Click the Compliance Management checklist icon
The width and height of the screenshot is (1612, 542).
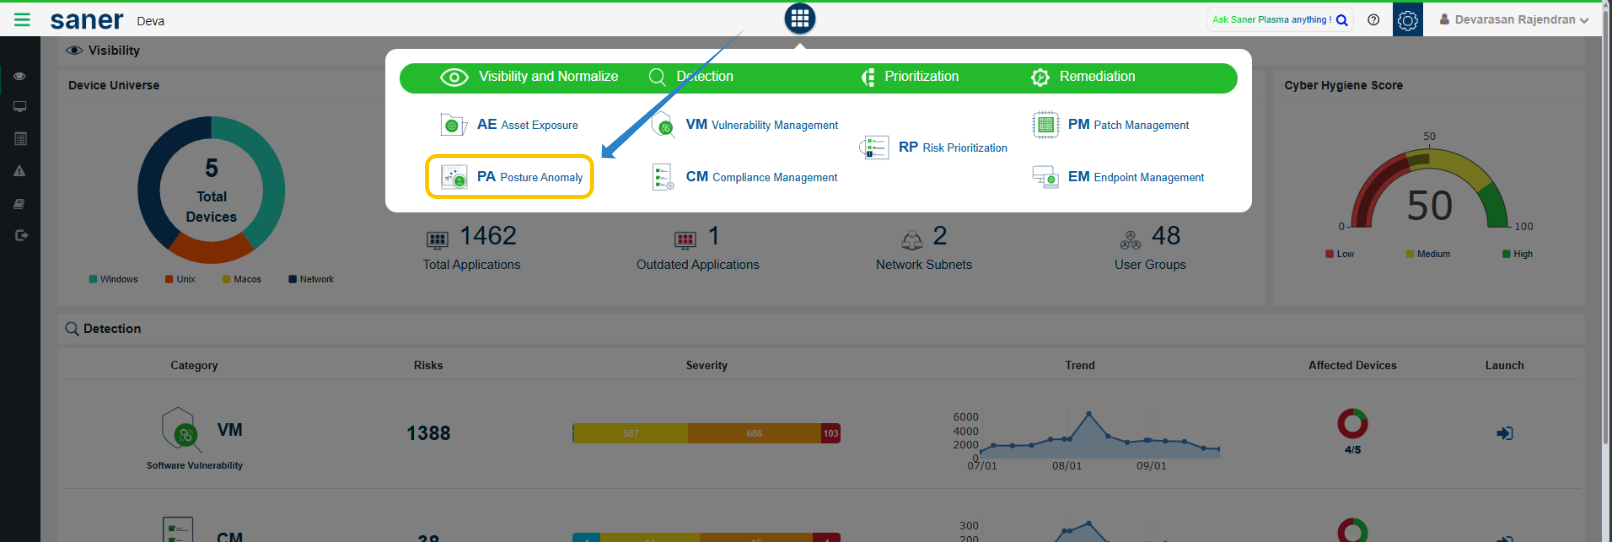click(x=663, y=177)
